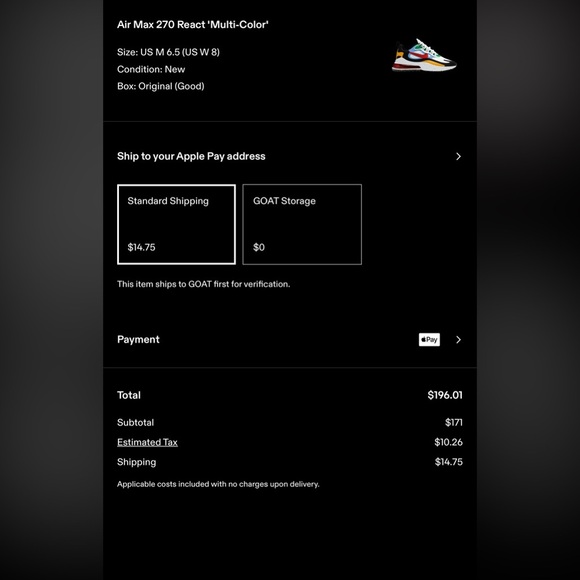Click the Total amount $196.01
This screenshot has width=580, height=580.
pyautogui.click(x=445, y=395)
